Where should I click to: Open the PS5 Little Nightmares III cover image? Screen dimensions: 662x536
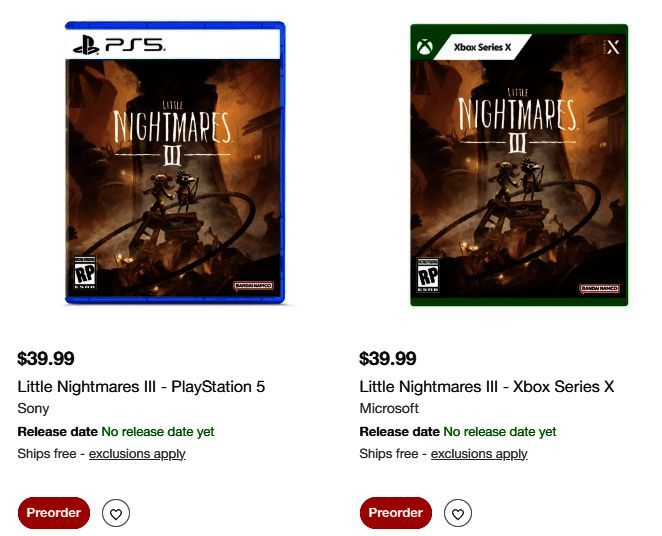click(x=175, y=165)
